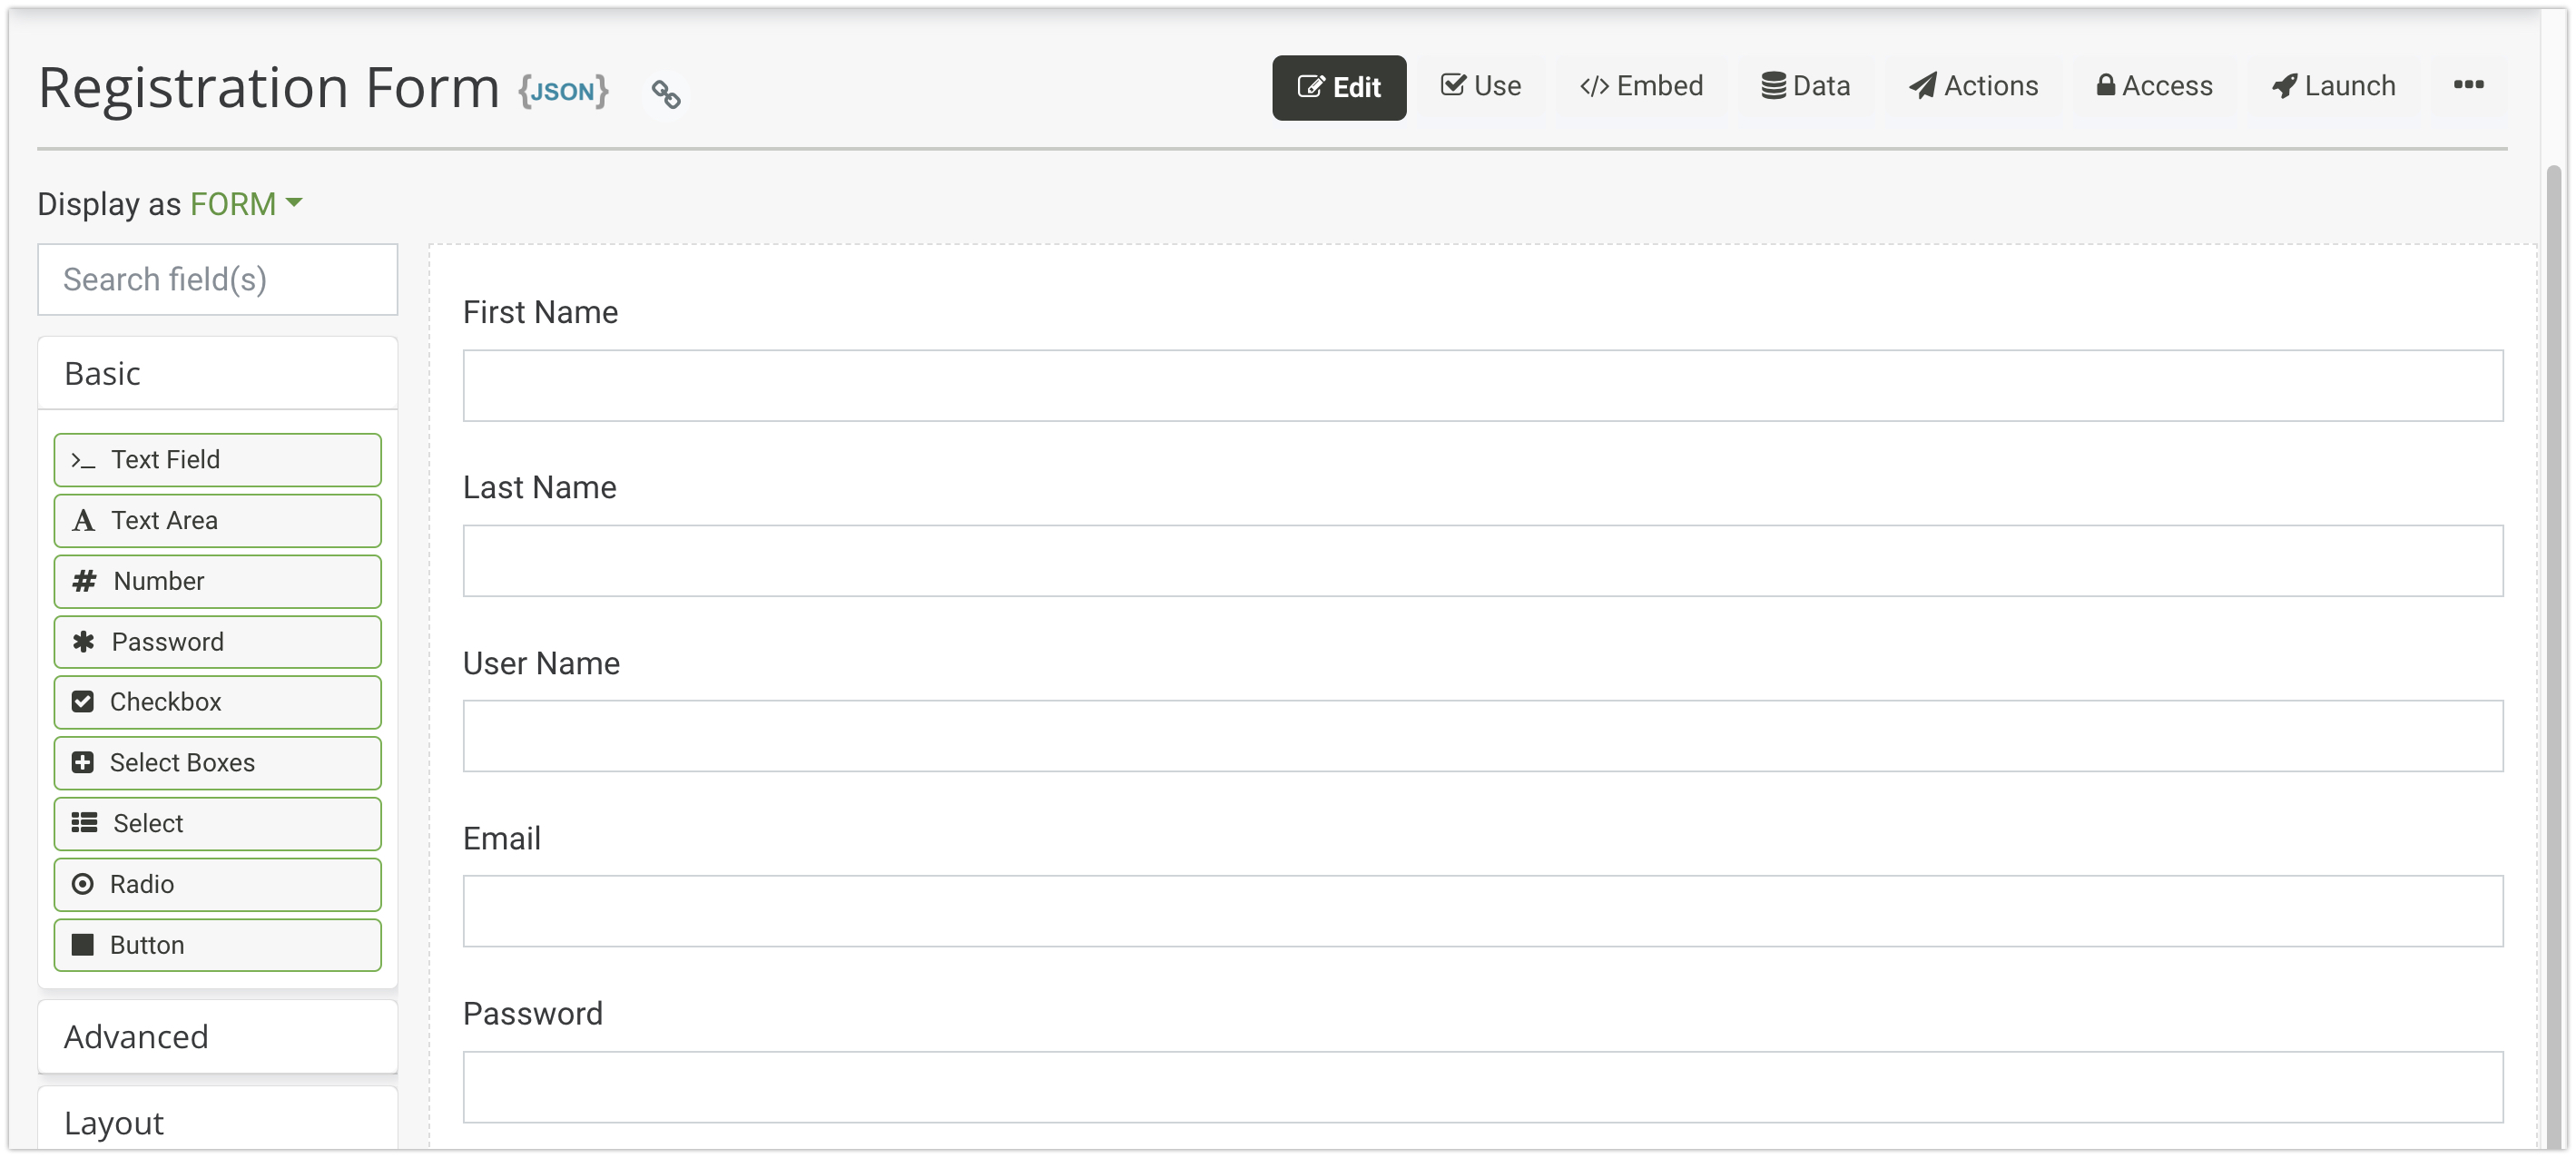Click the Select list icon
The height and width of the screenshot is (1158, 2576).
(x=84, y=824)
